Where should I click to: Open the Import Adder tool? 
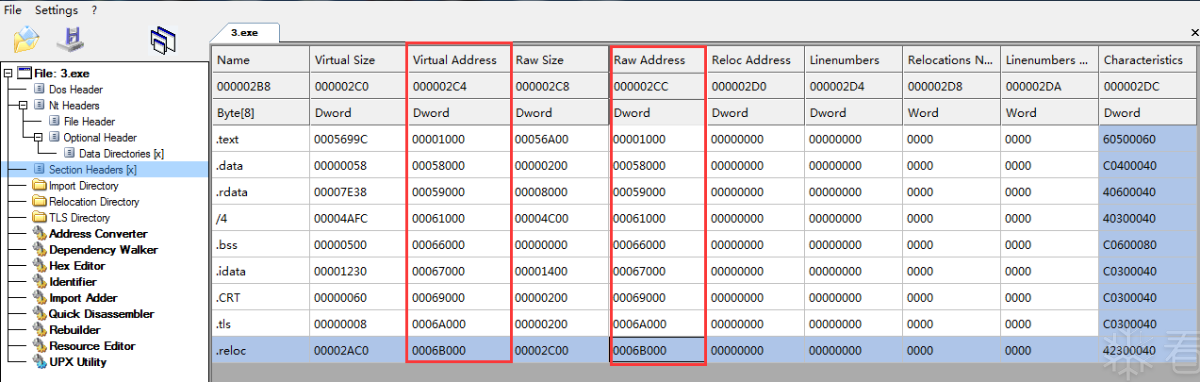83,297
